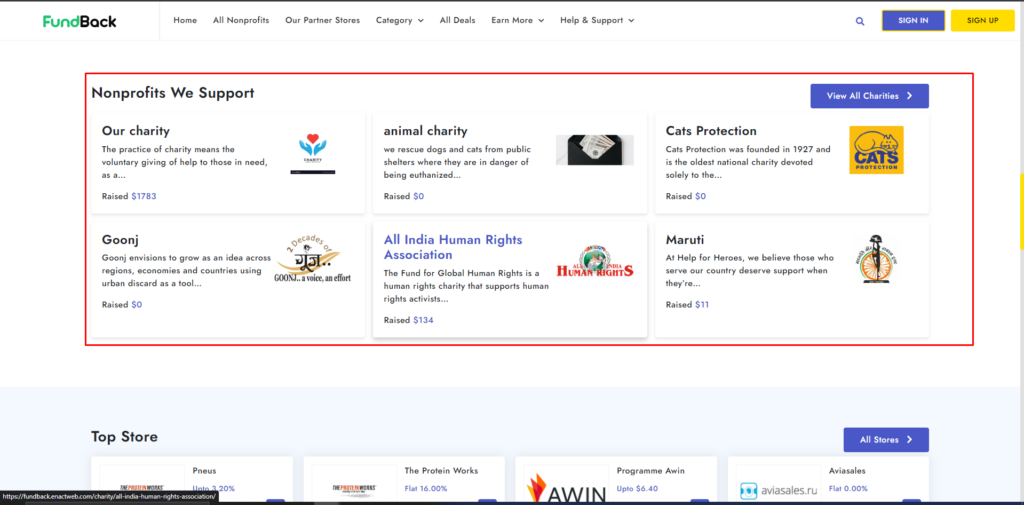Open the Maruti charity emblem
Screen dimensions: 1024x505
(876, 259)
